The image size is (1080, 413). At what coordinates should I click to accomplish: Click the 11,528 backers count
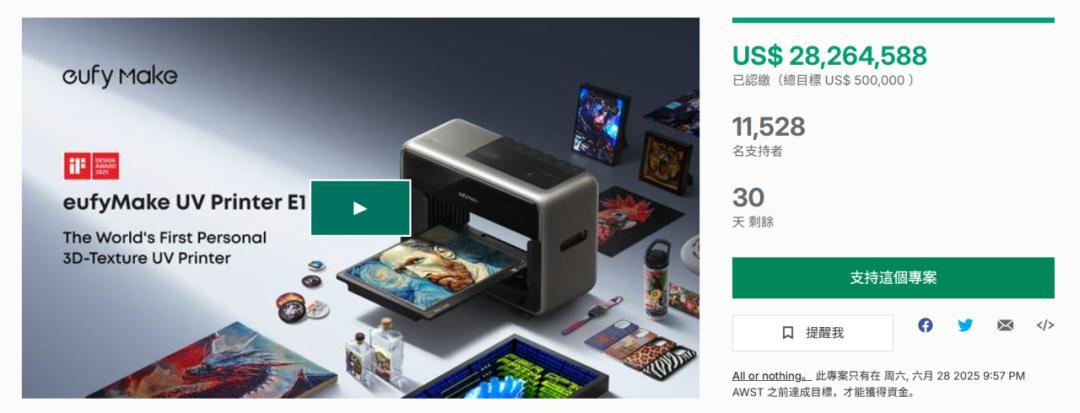[768, 127]
